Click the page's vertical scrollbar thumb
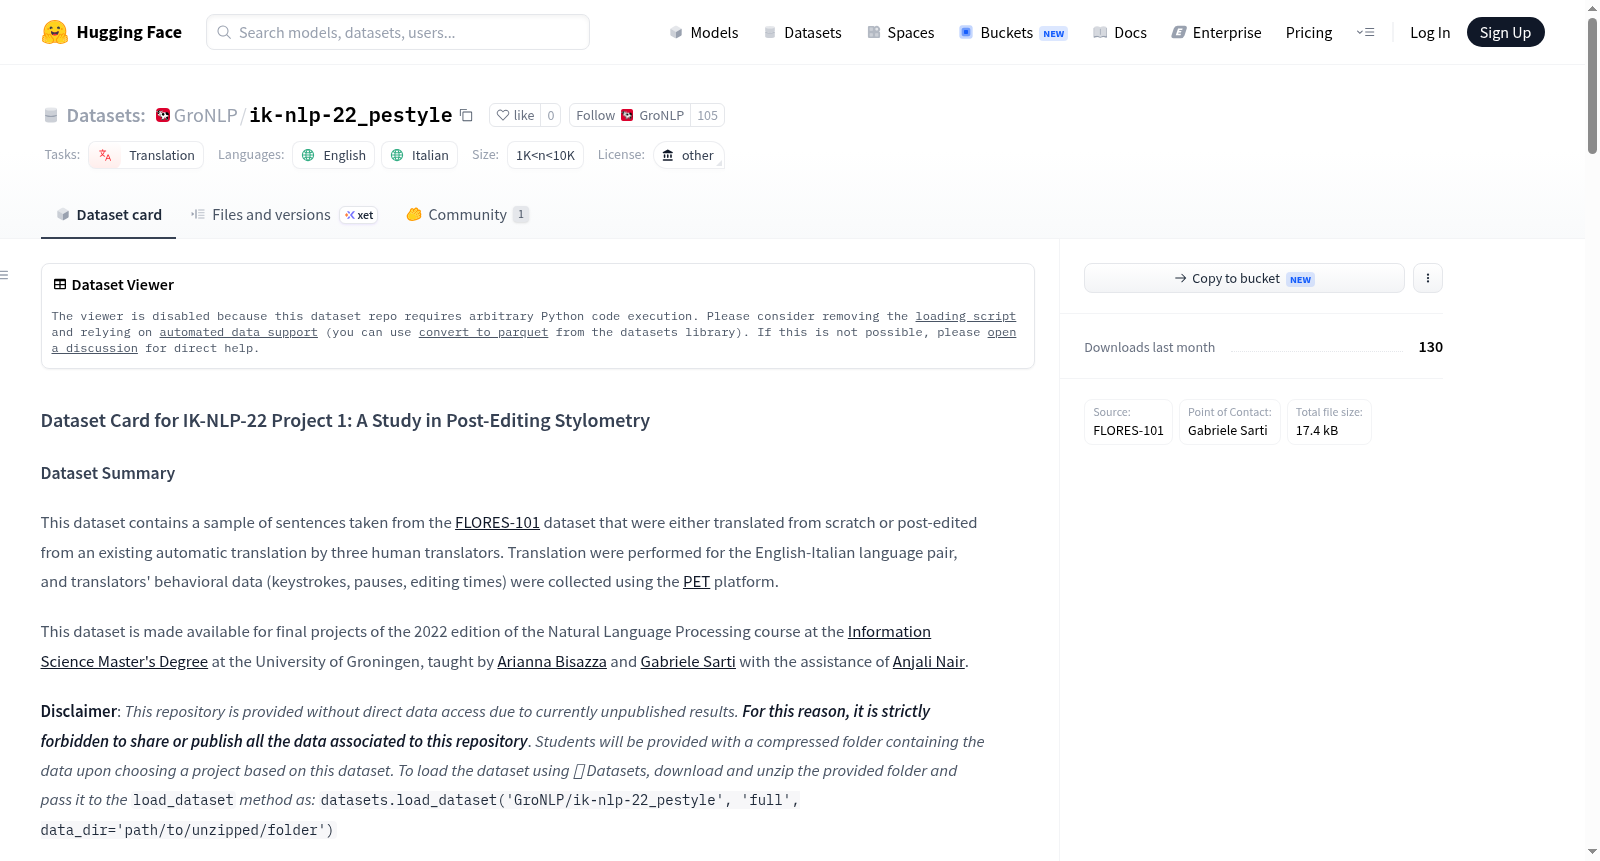Screen dimensions: 1600x861 [1592, 85]
